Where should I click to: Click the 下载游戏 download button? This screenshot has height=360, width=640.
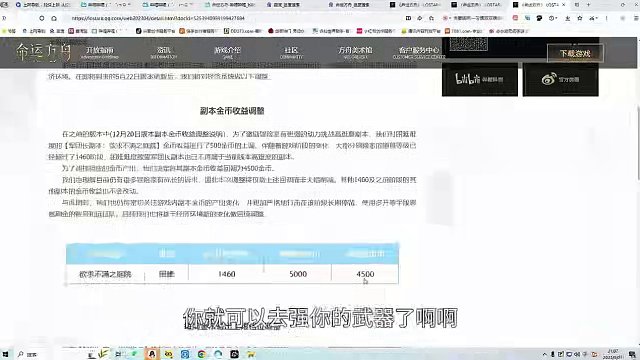575,53
